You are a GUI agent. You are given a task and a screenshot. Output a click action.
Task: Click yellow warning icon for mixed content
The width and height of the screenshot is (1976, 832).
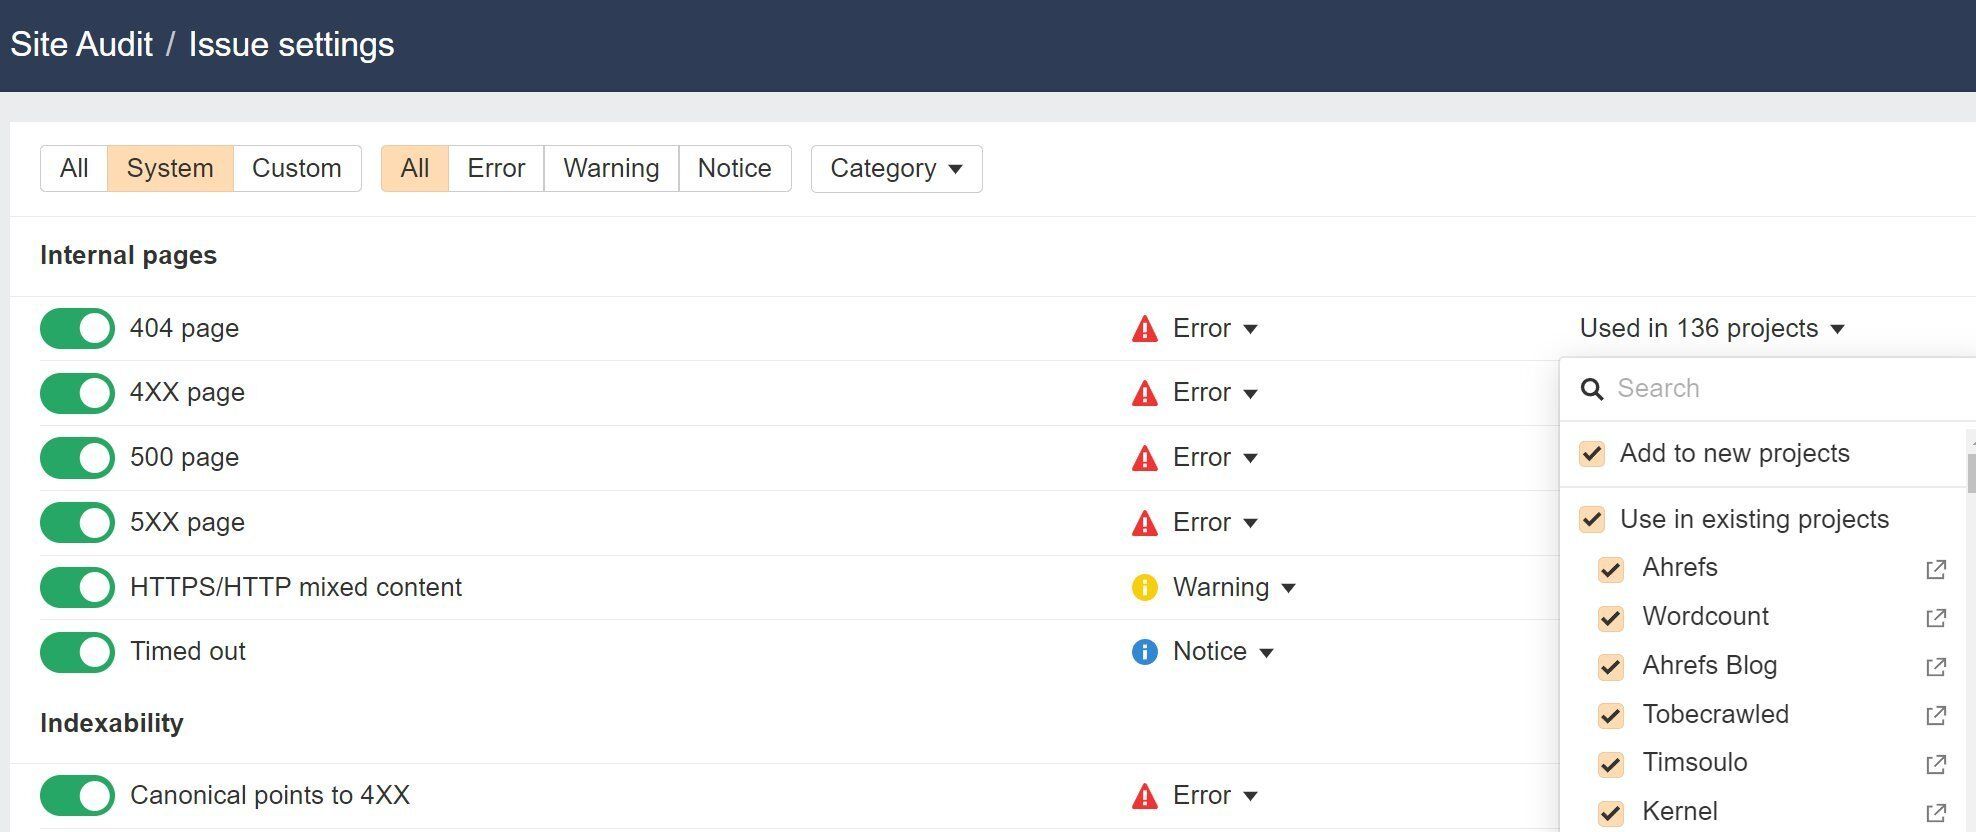[x=1144, y=587]
